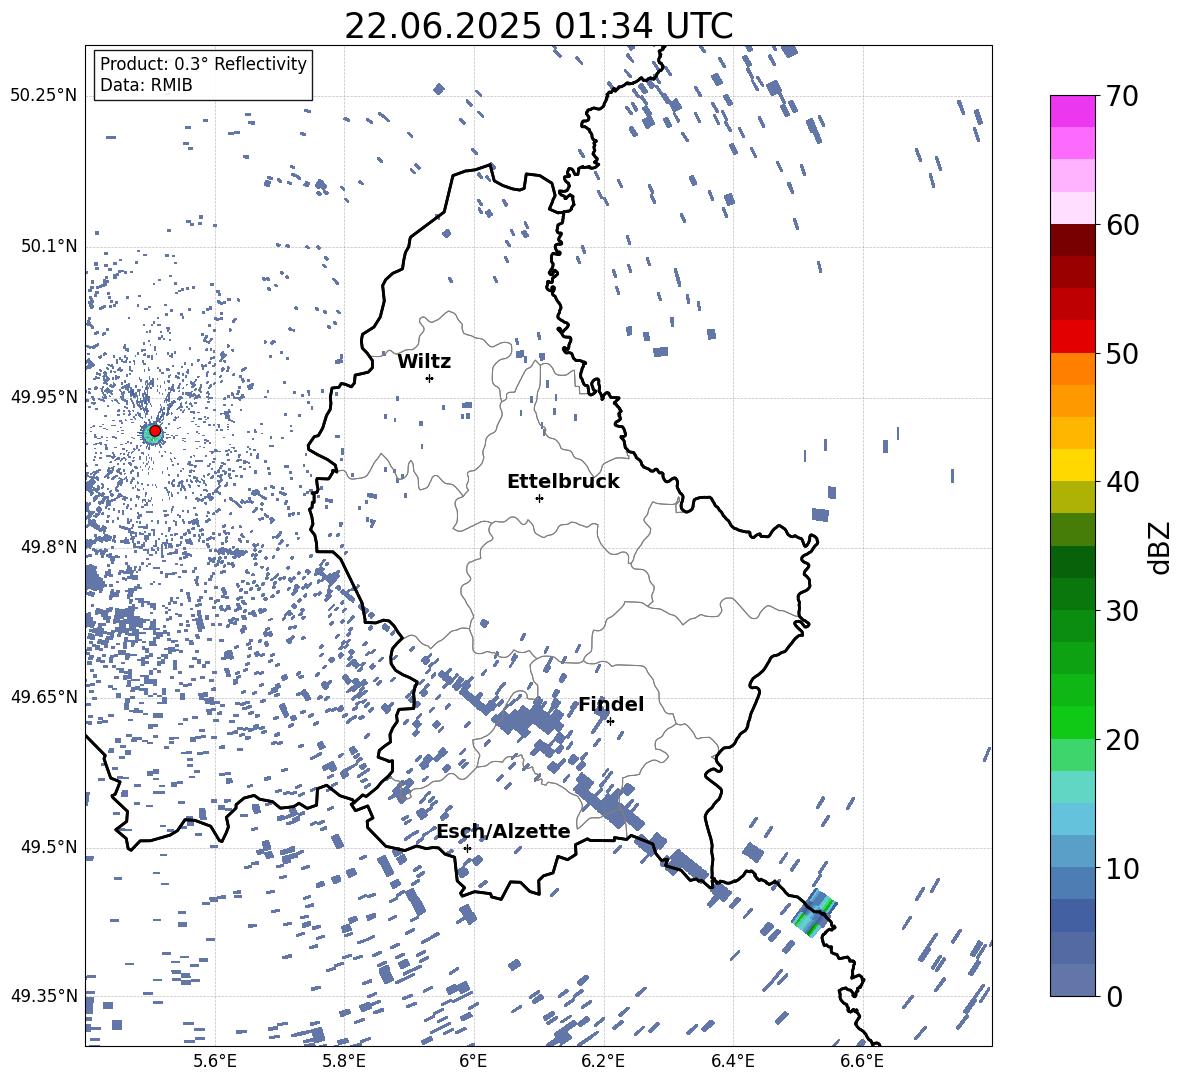Click the cross marker below Wiltz
This screenshot has width=1184, height=1081.
[x=430, y=378]
